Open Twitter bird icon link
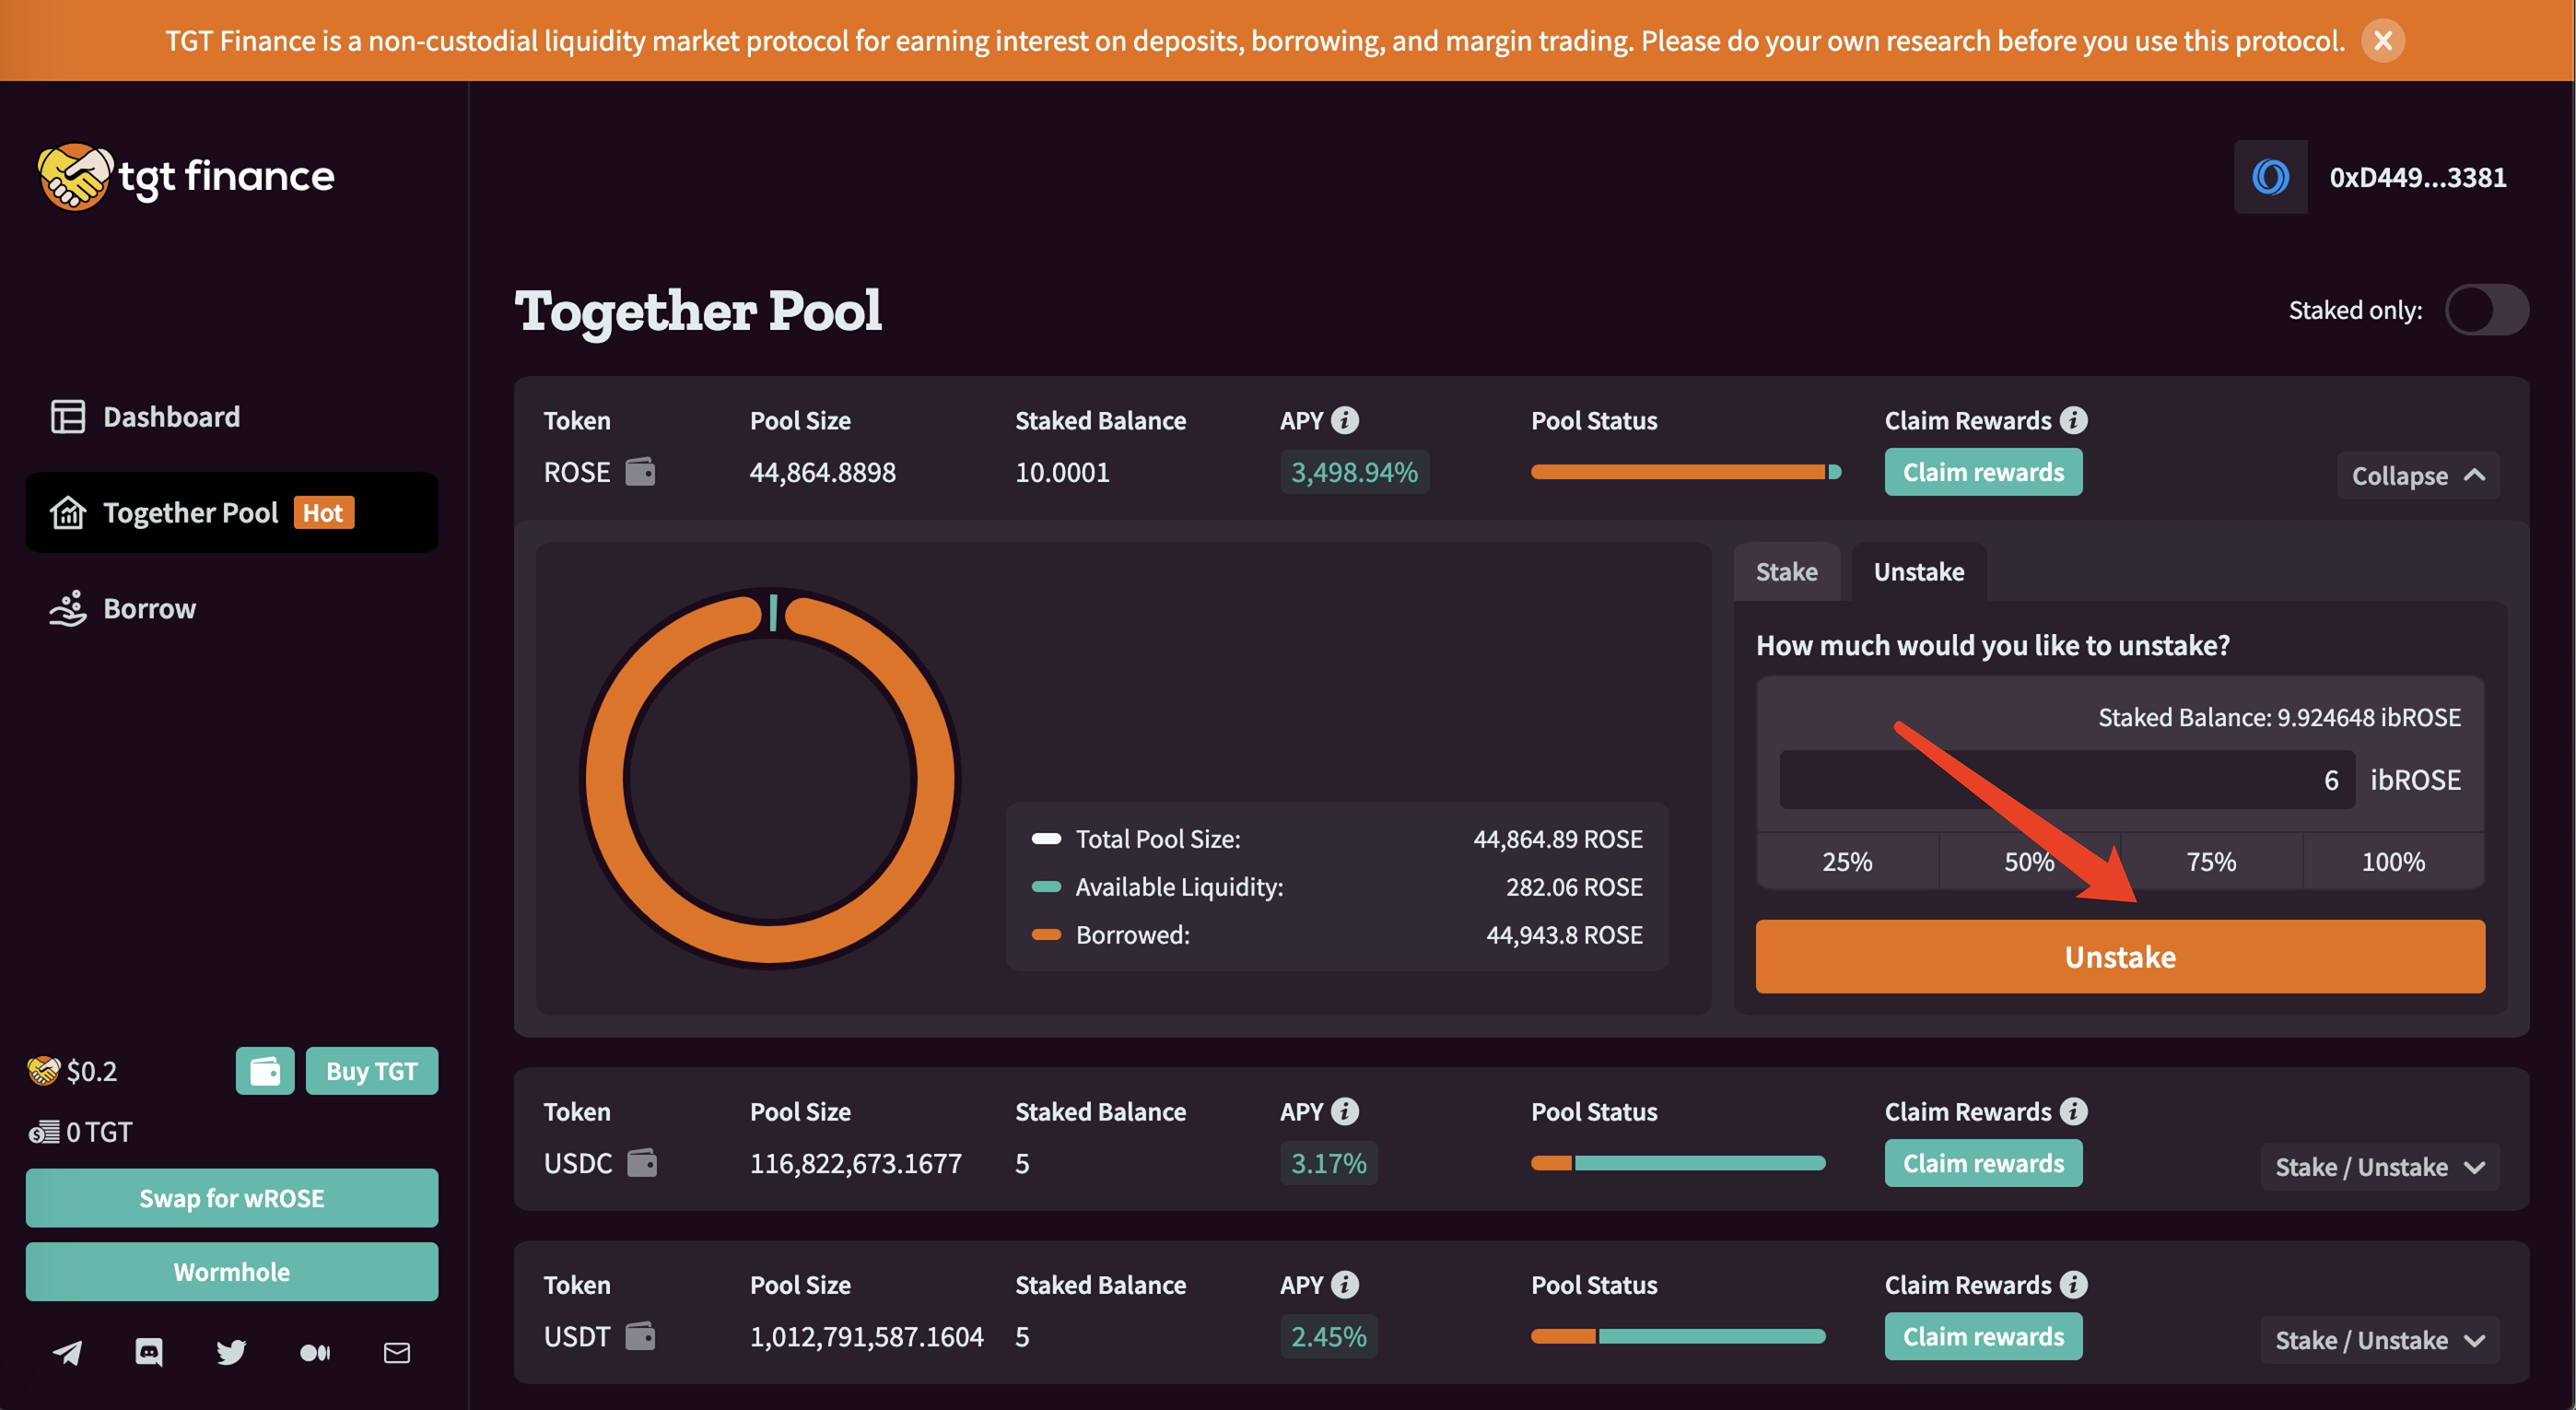 pos(231,1352)
